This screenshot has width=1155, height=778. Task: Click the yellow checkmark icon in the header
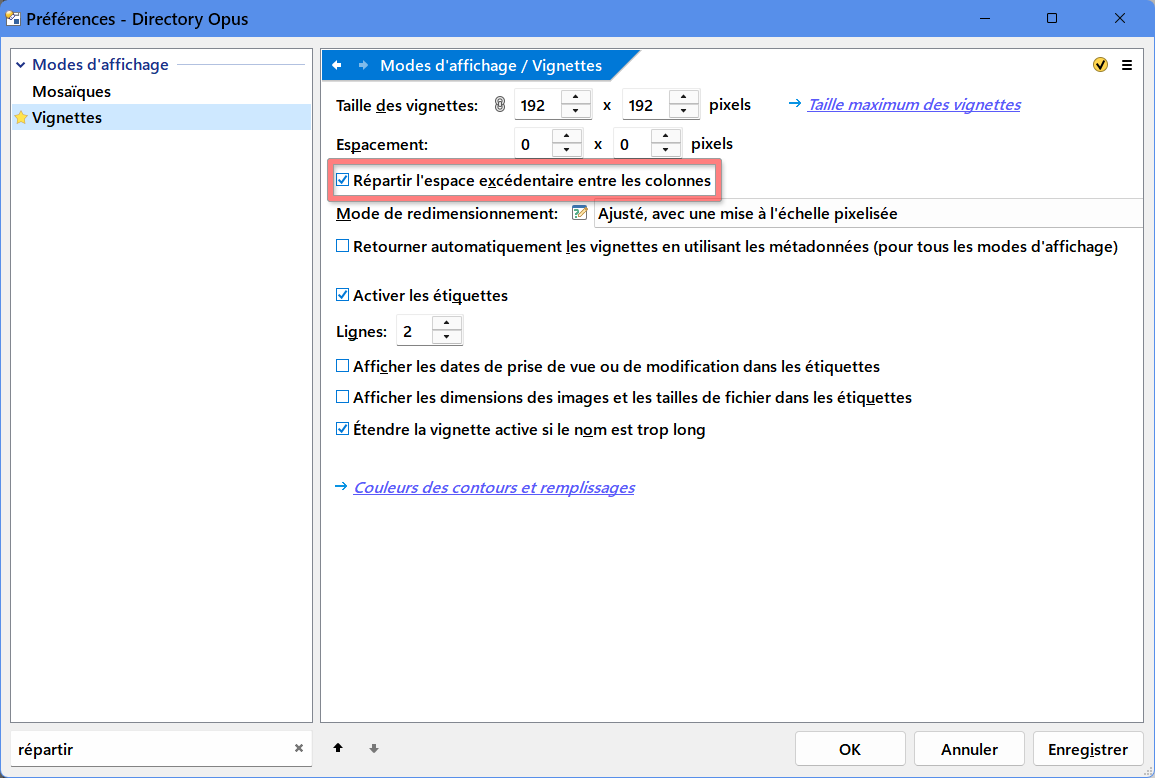click(x=1100, y=66)
